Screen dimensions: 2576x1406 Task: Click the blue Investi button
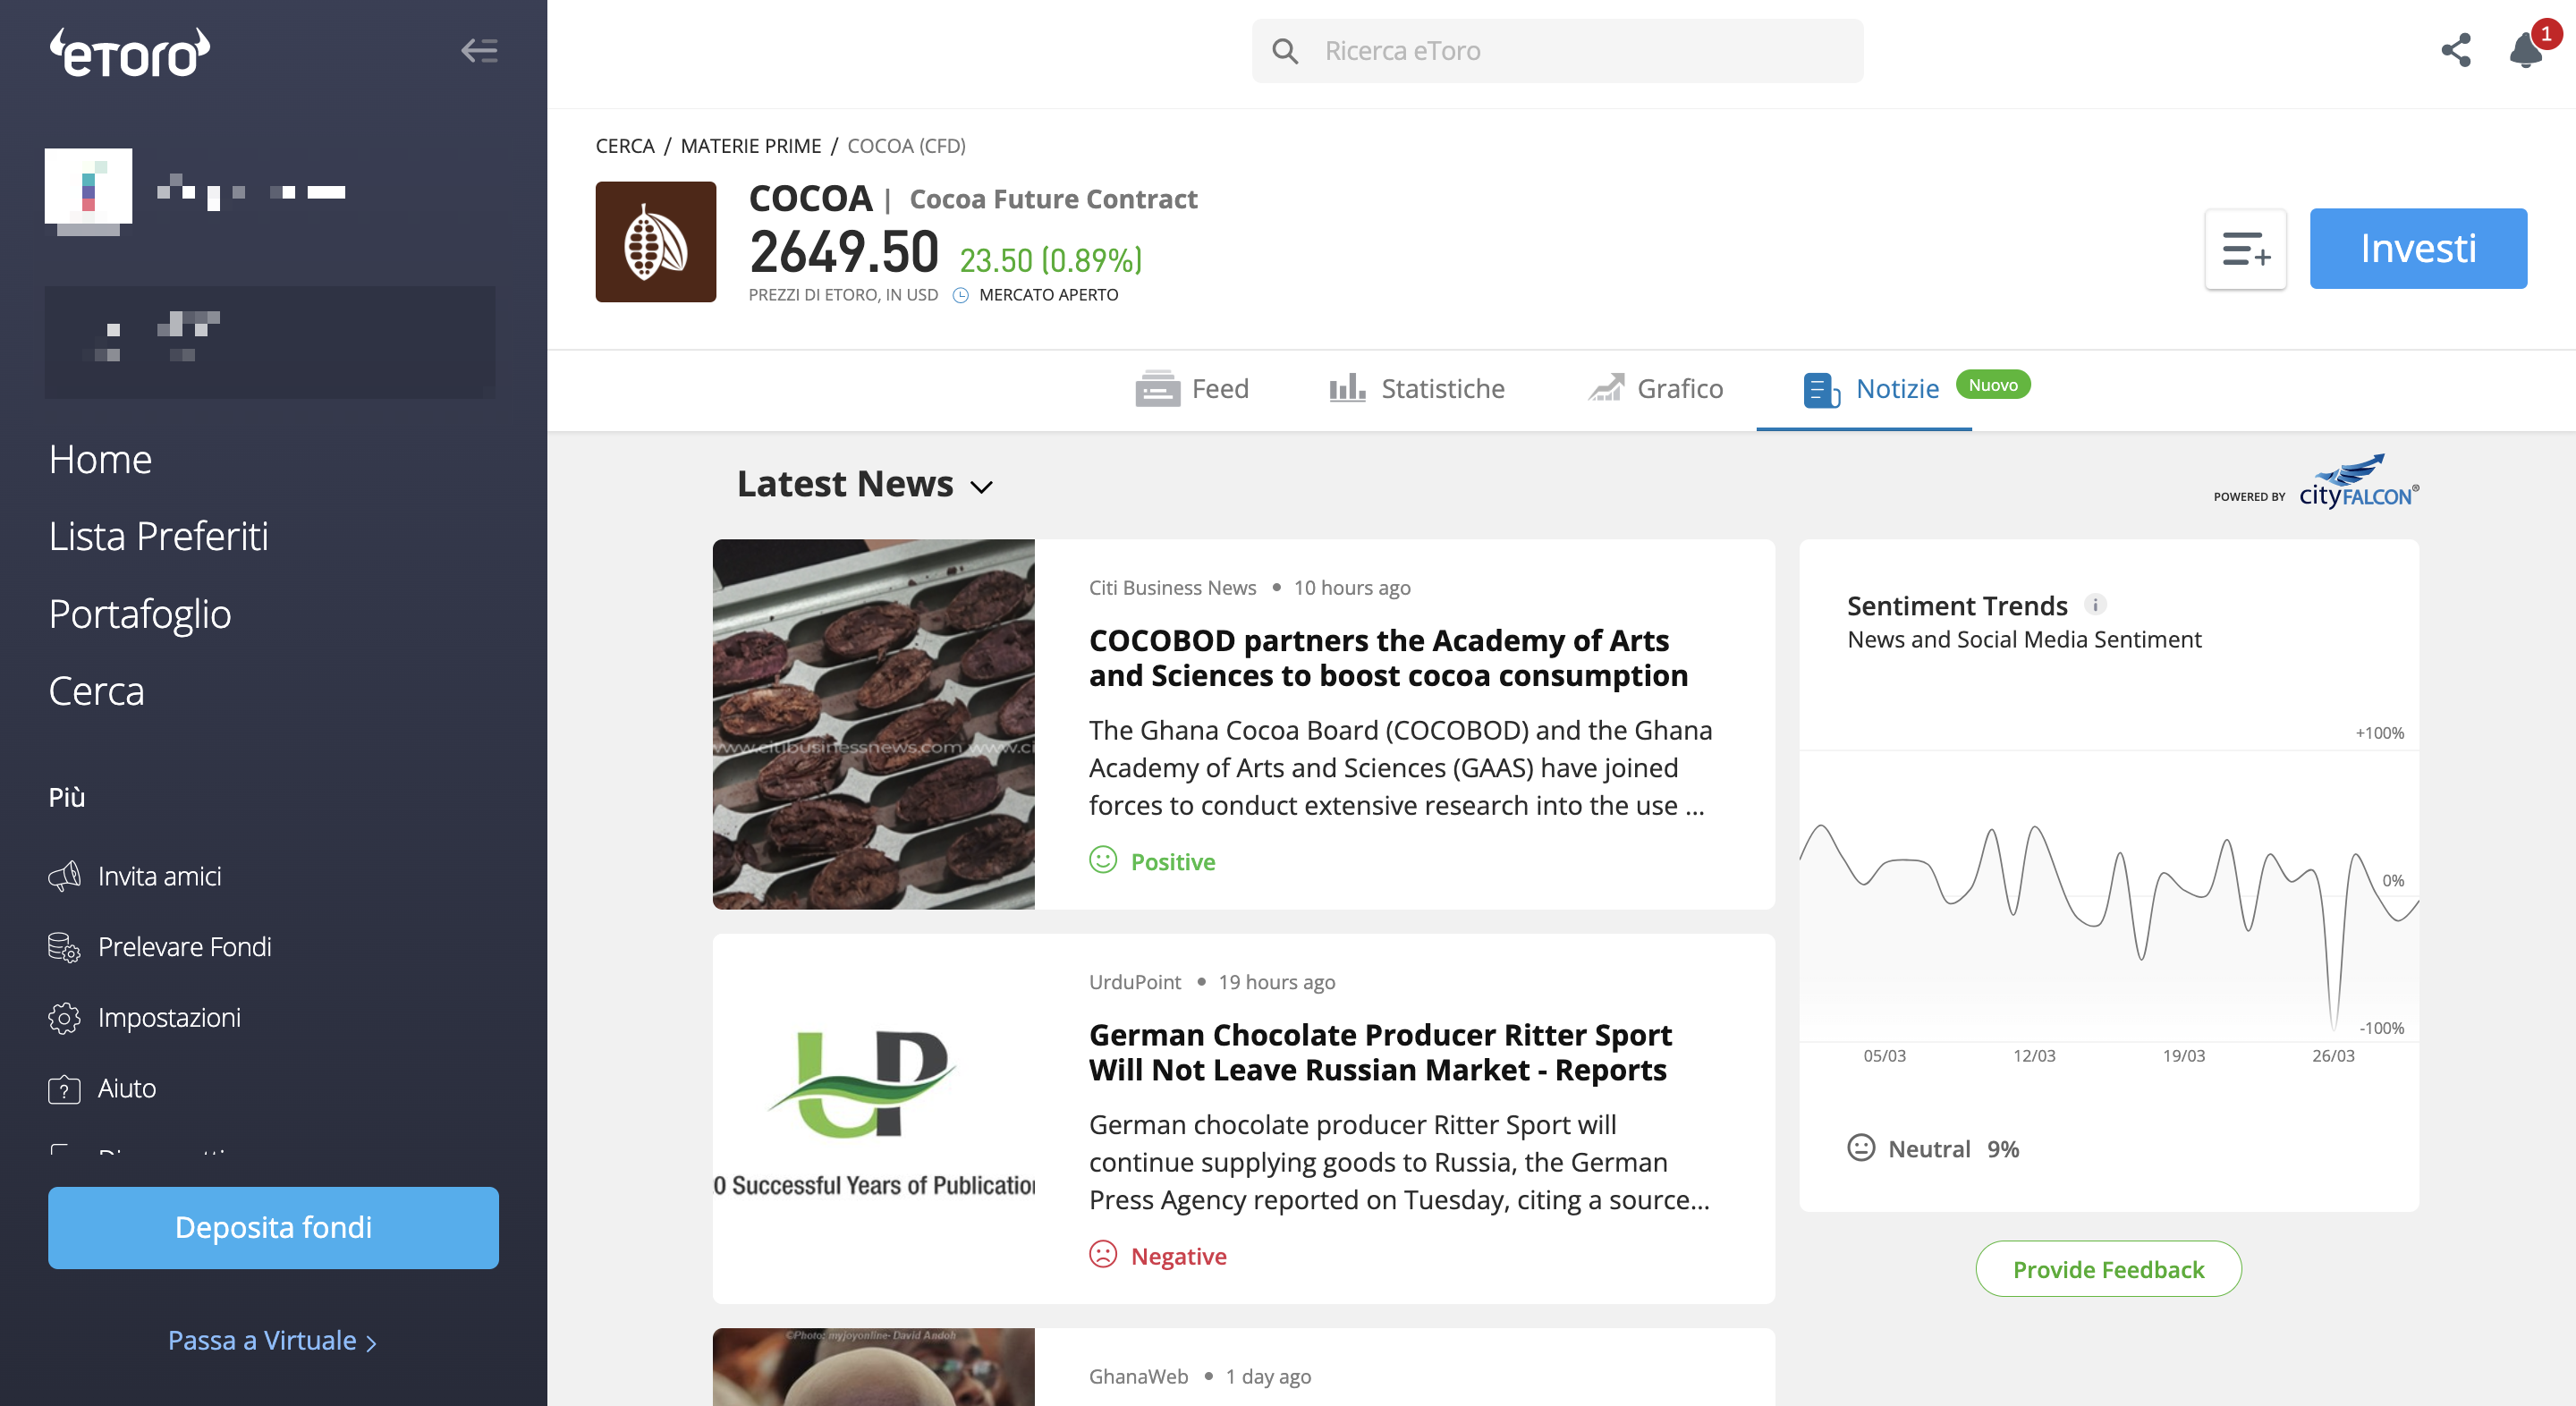tap(2418, 249)
